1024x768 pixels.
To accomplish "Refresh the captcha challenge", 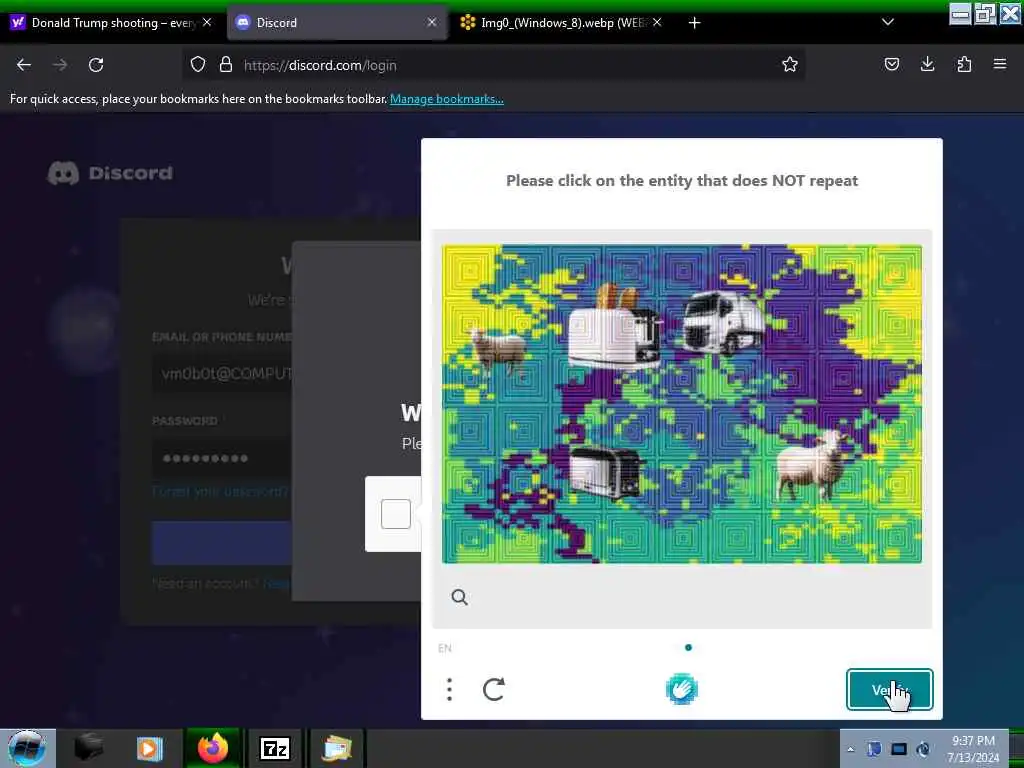I will pos(494,689).
